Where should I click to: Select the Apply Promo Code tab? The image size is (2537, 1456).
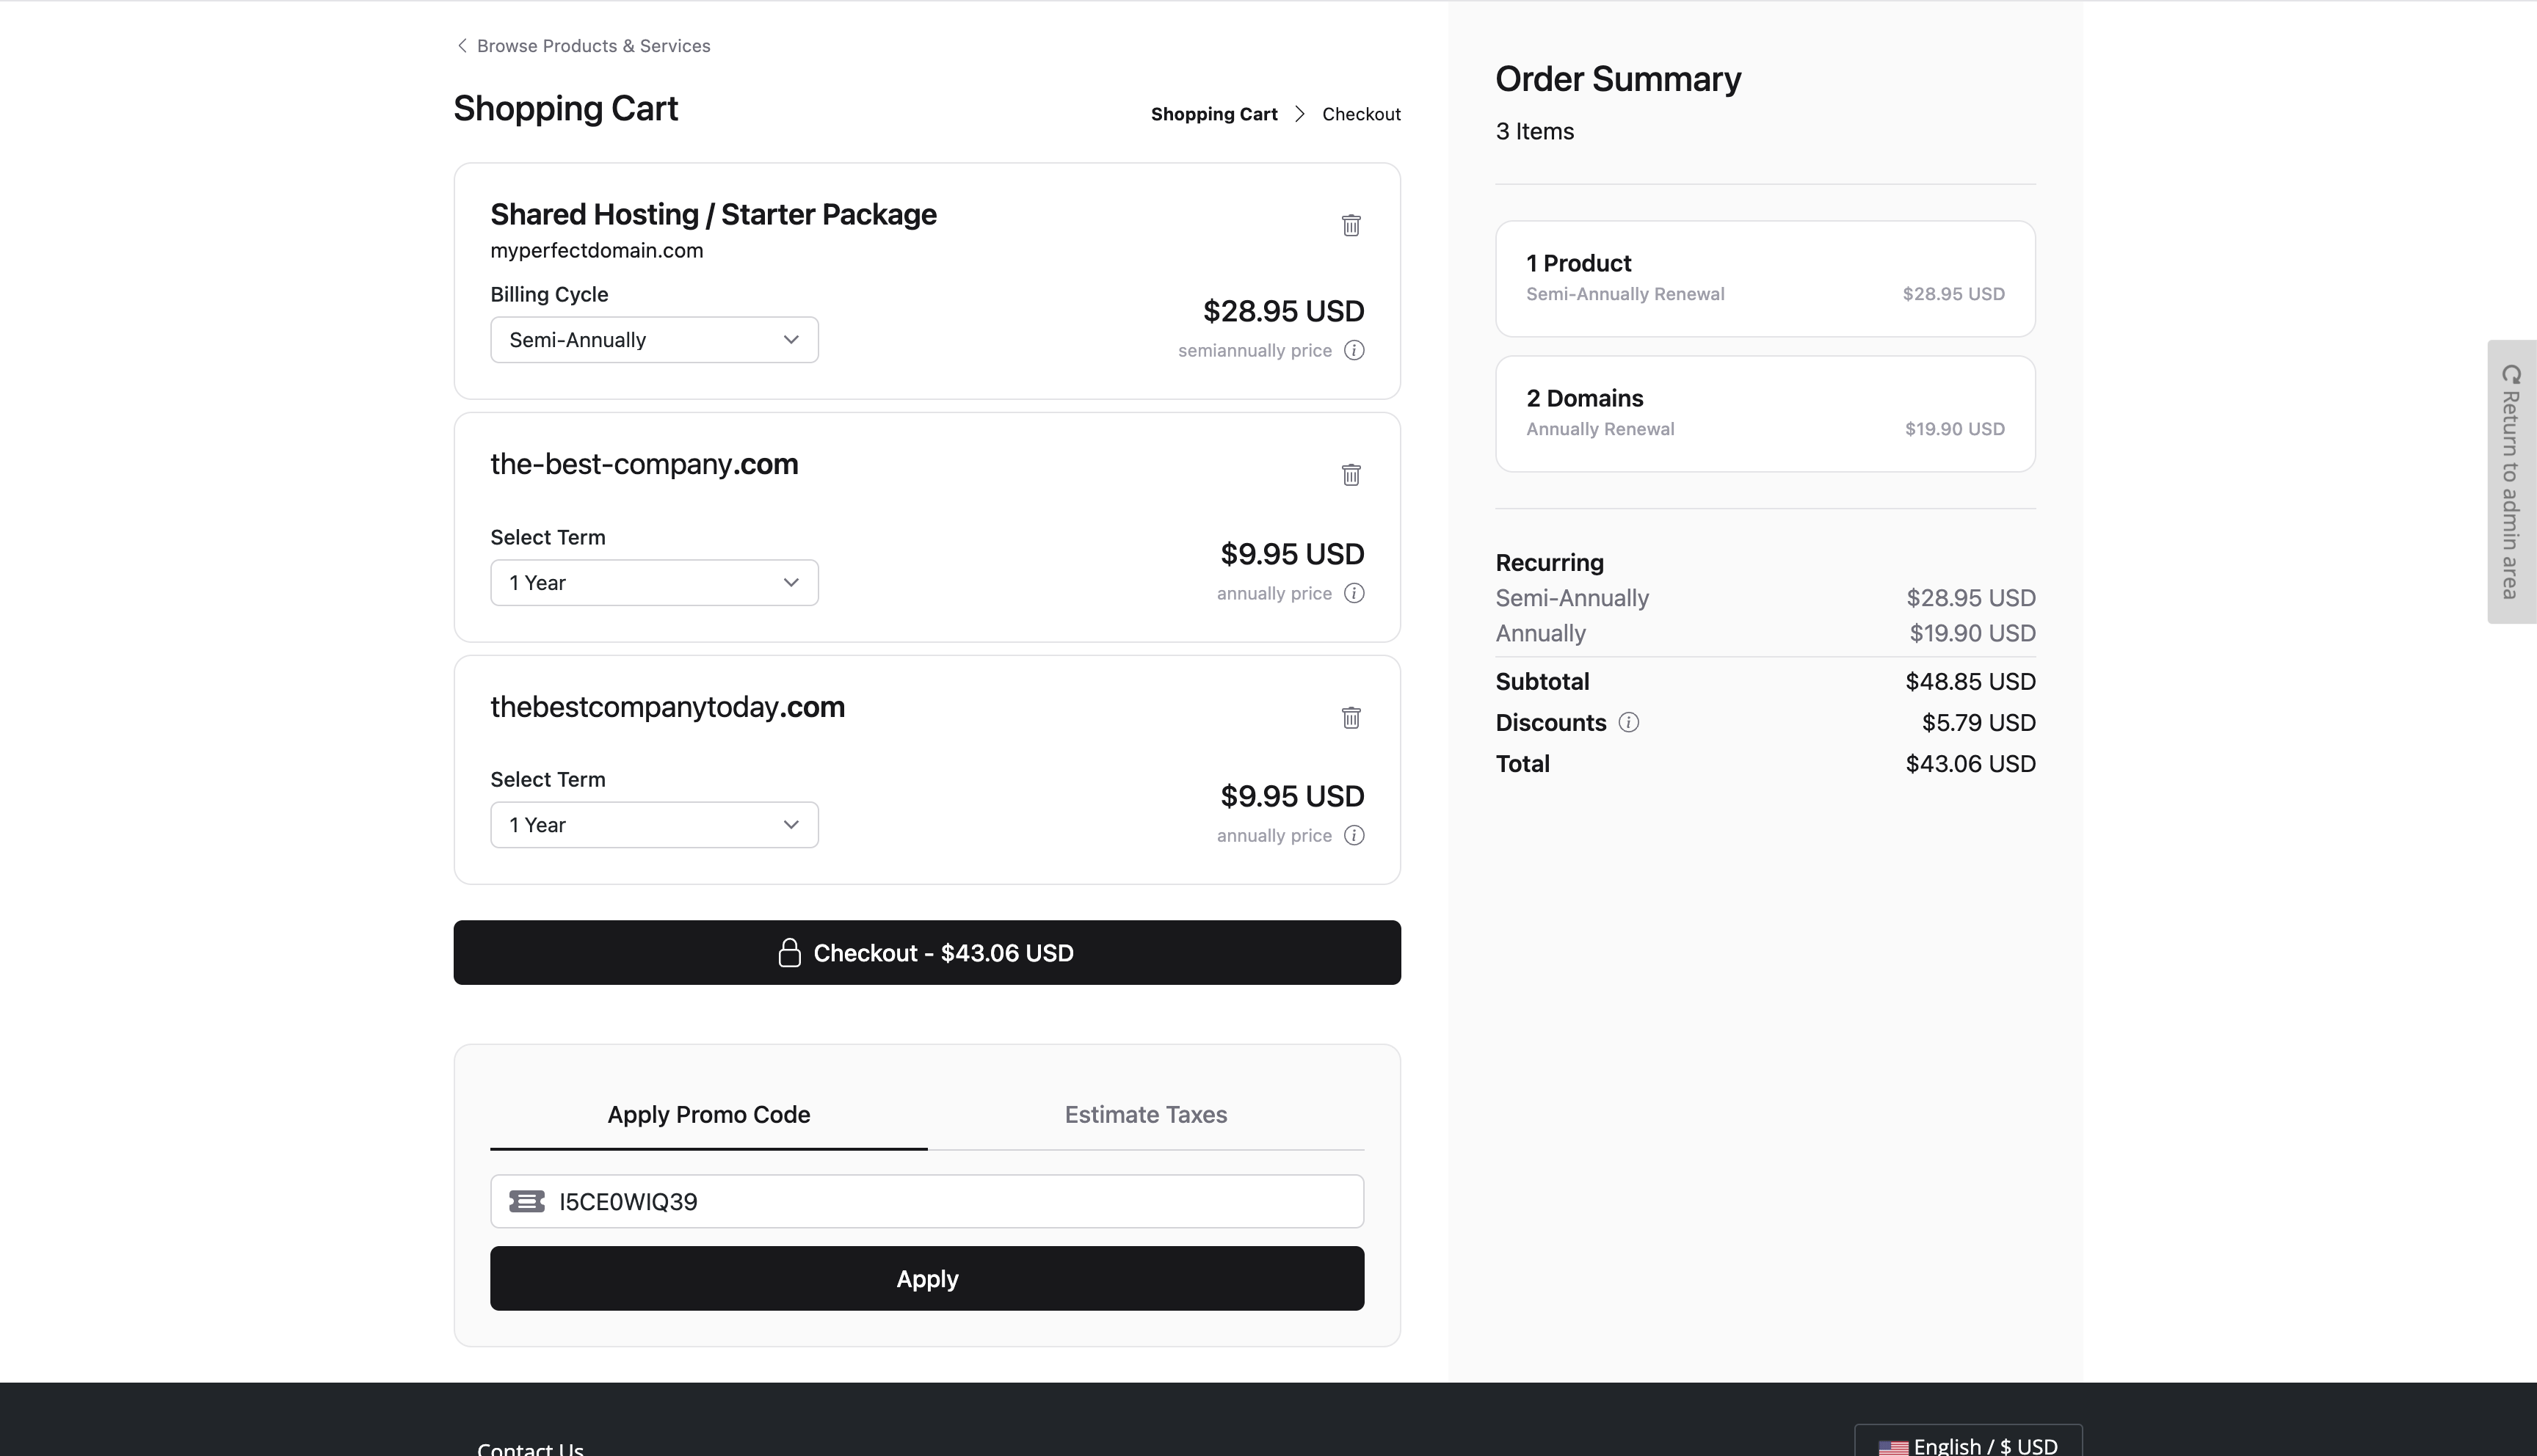pyautogui.click(x=708, y=1114)
